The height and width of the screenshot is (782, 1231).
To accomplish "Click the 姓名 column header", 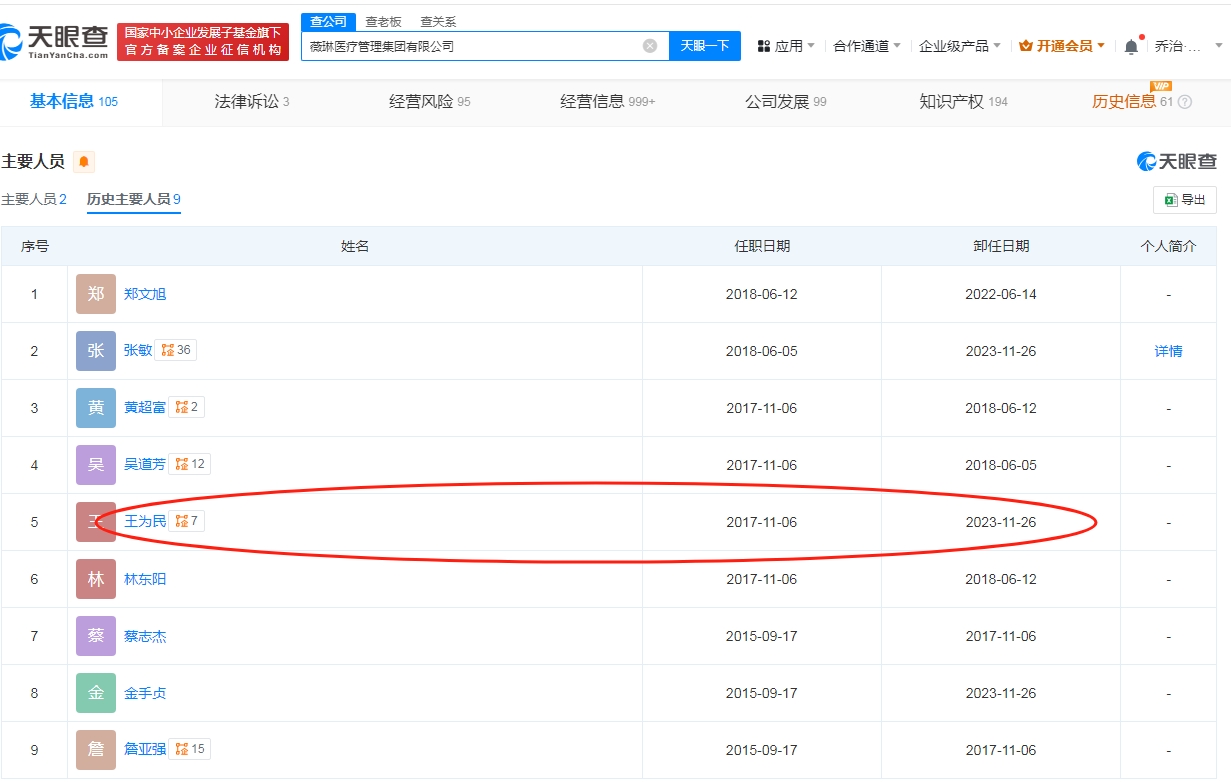I will (355, 246).
